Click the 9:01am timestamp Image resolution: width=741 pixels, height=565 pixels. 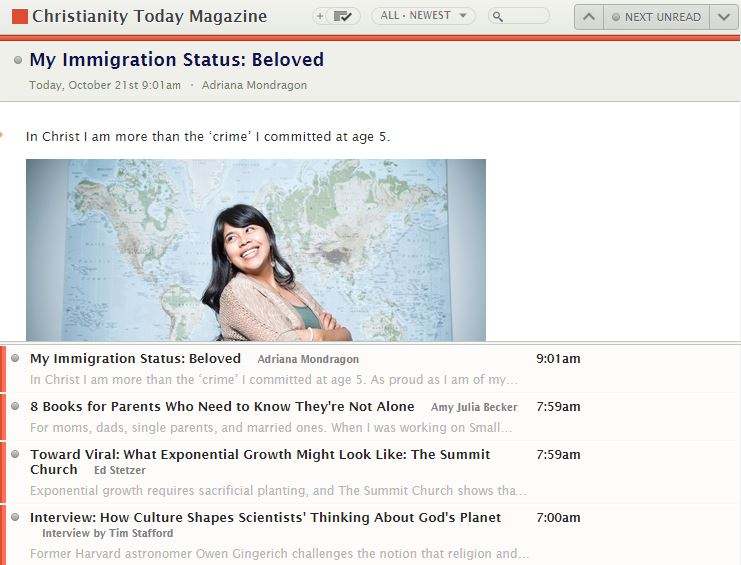[558, 359]
